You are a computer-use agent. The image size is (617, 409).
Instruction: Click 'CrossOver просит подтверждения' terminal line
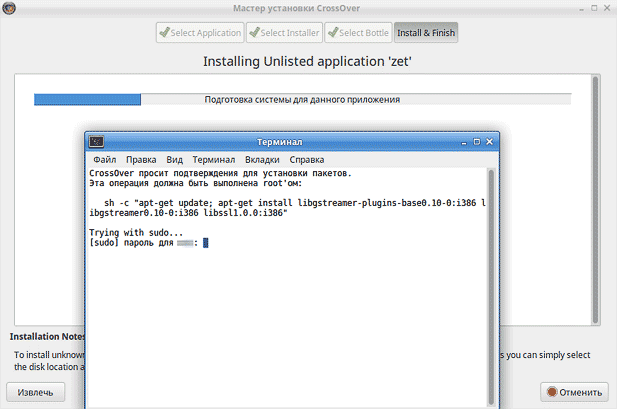click(x=220, y=173)
